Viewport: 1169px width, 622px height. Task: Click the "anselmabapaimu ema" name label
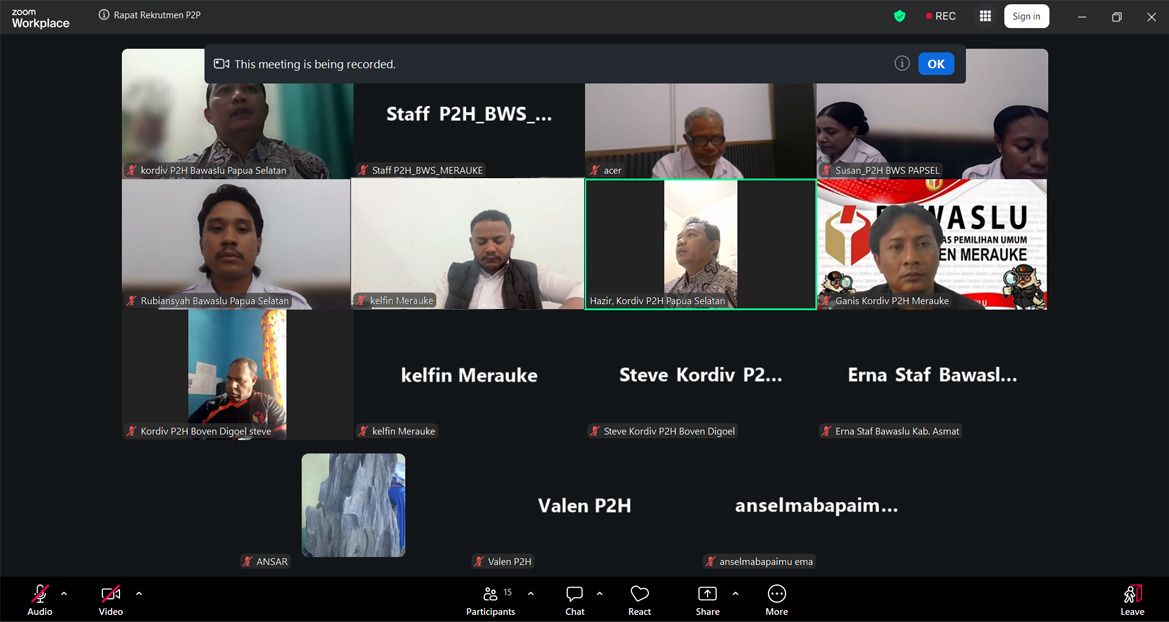point(766,562)
